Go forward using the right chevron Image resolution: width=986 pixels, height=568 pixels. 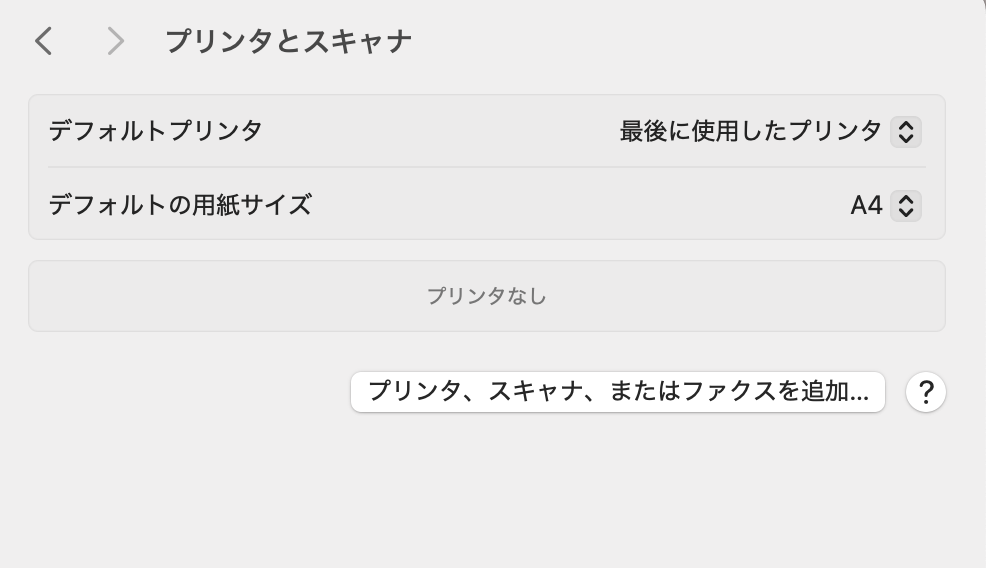coord(115,42)
